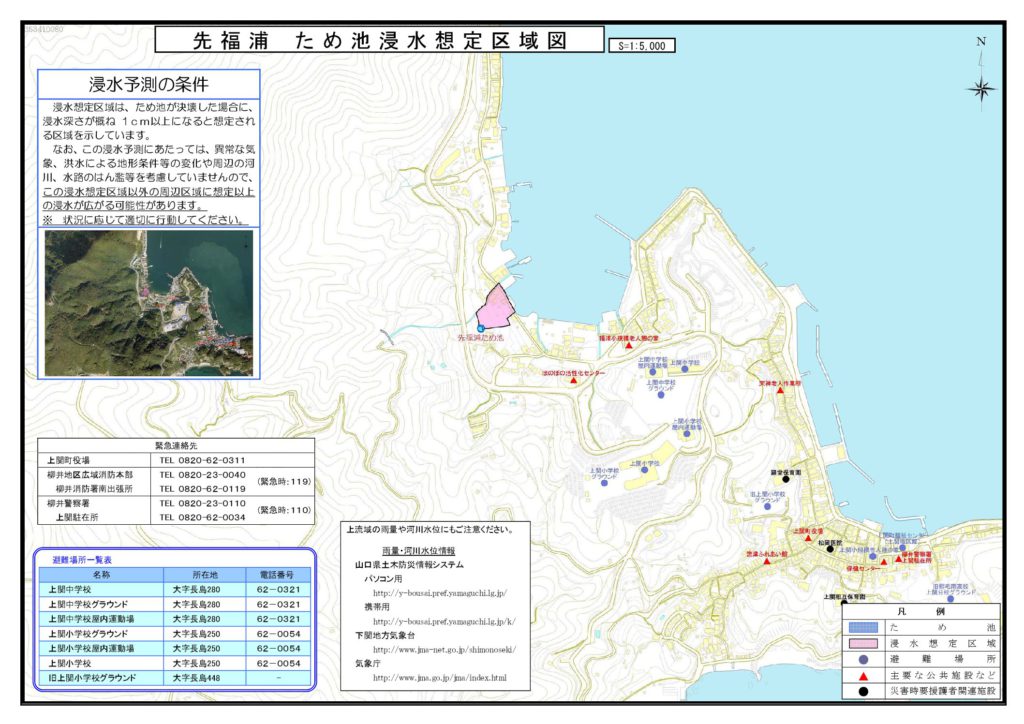Click the red triangle for 活性化センター

[573, 380]
